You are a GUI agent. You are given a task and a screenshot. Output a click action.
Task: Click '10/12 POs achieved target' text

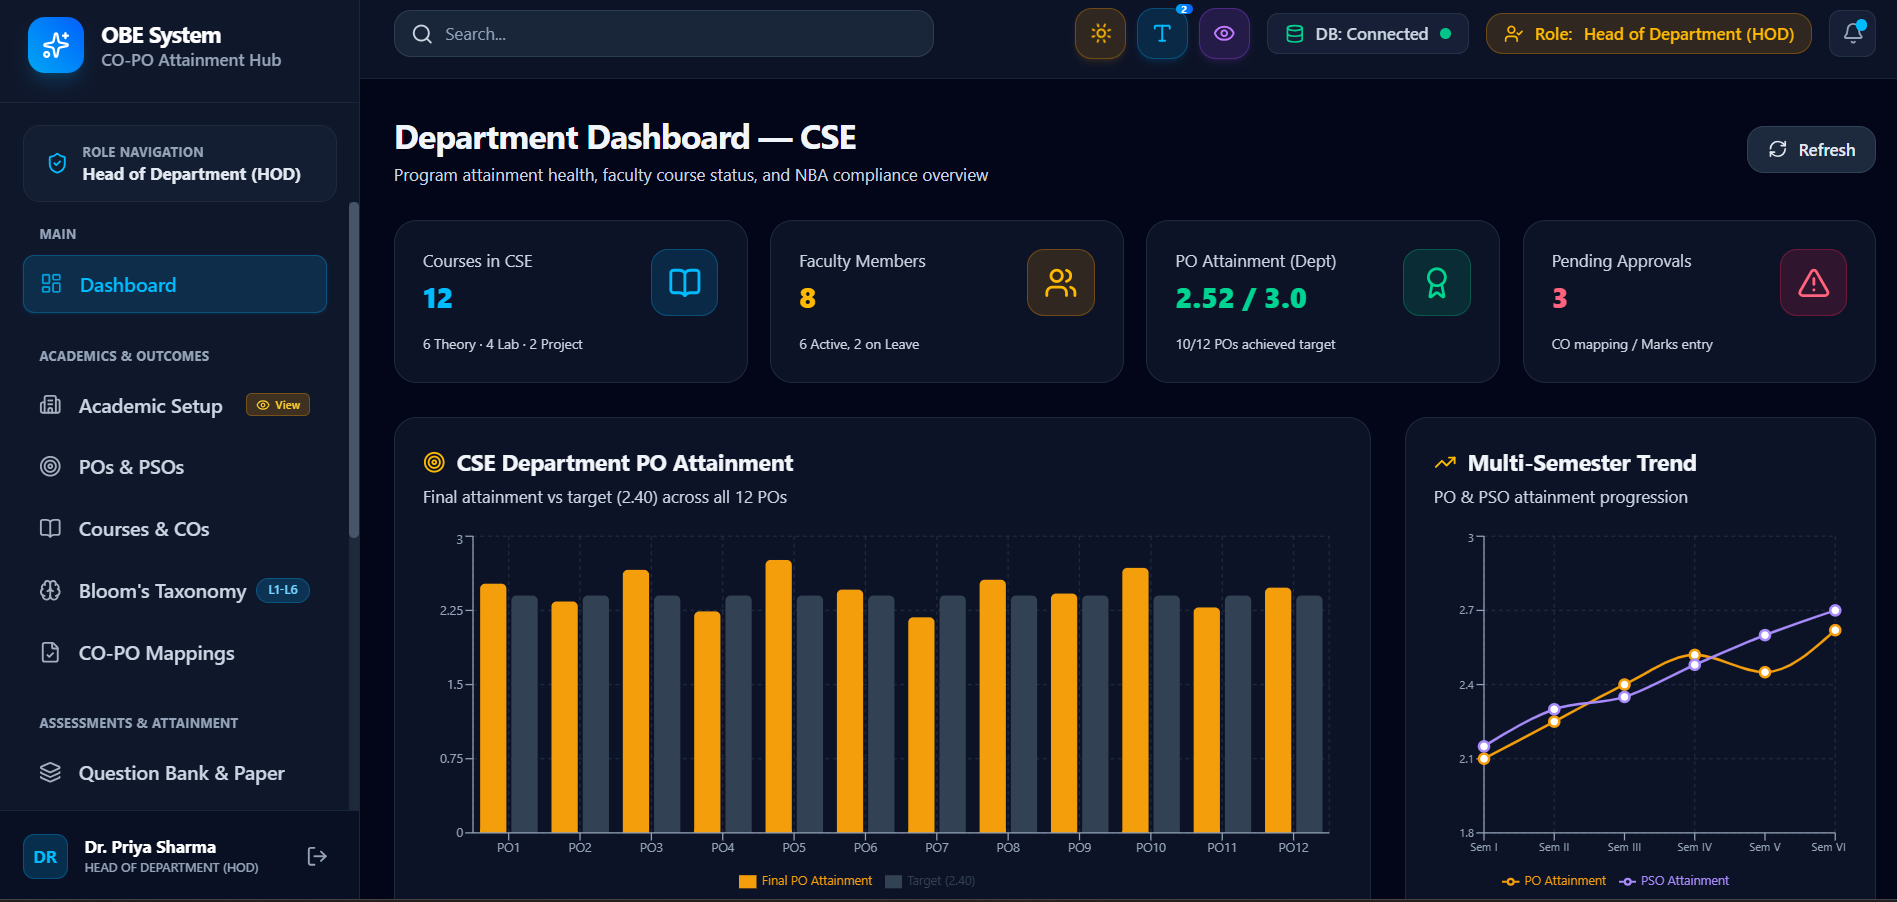point(1255,344)
